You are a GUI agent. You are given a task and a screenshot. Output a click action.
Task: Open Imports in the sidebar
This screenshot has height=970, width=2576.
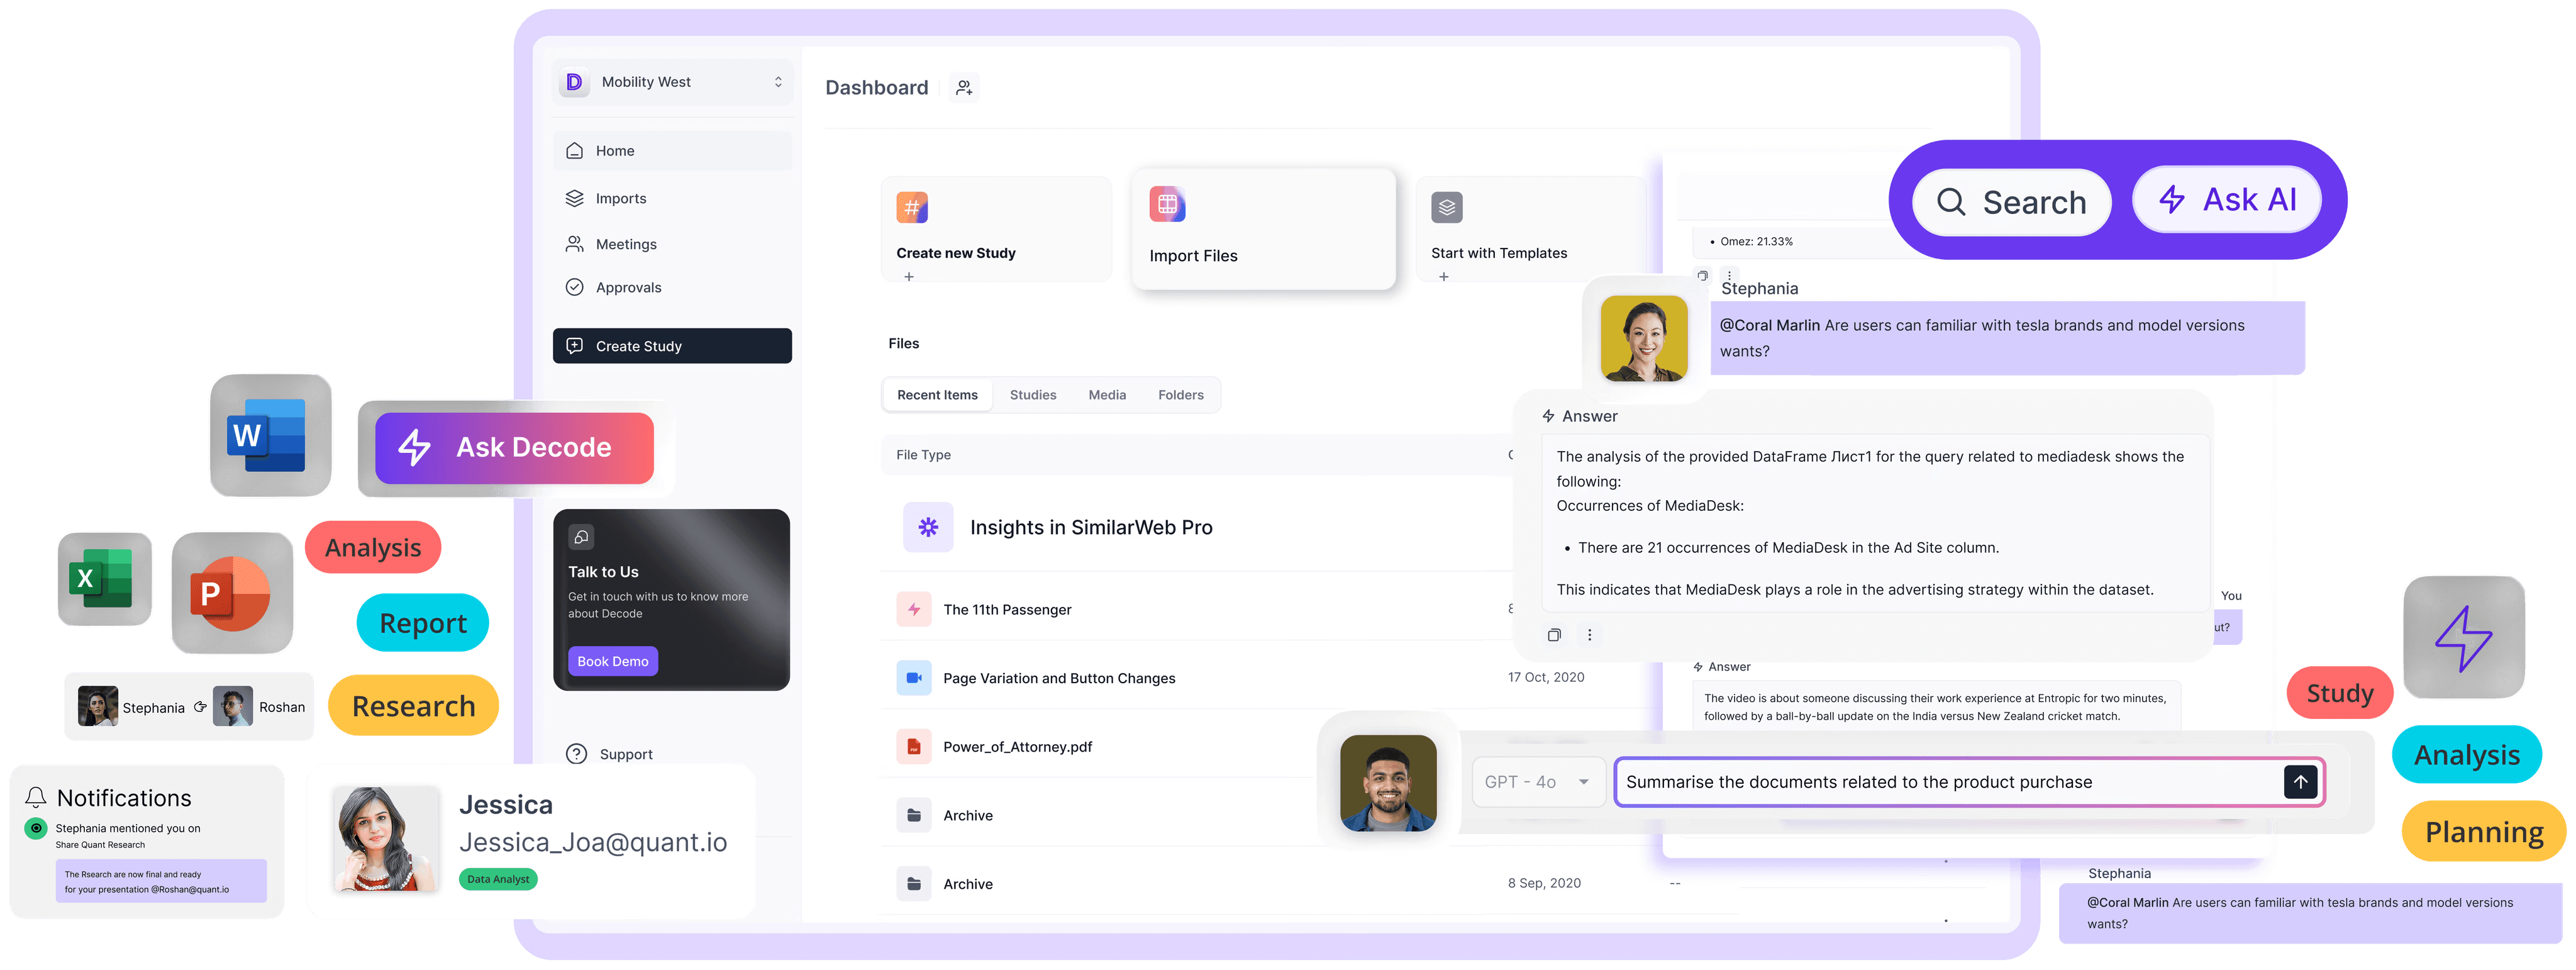click(620, 198)
